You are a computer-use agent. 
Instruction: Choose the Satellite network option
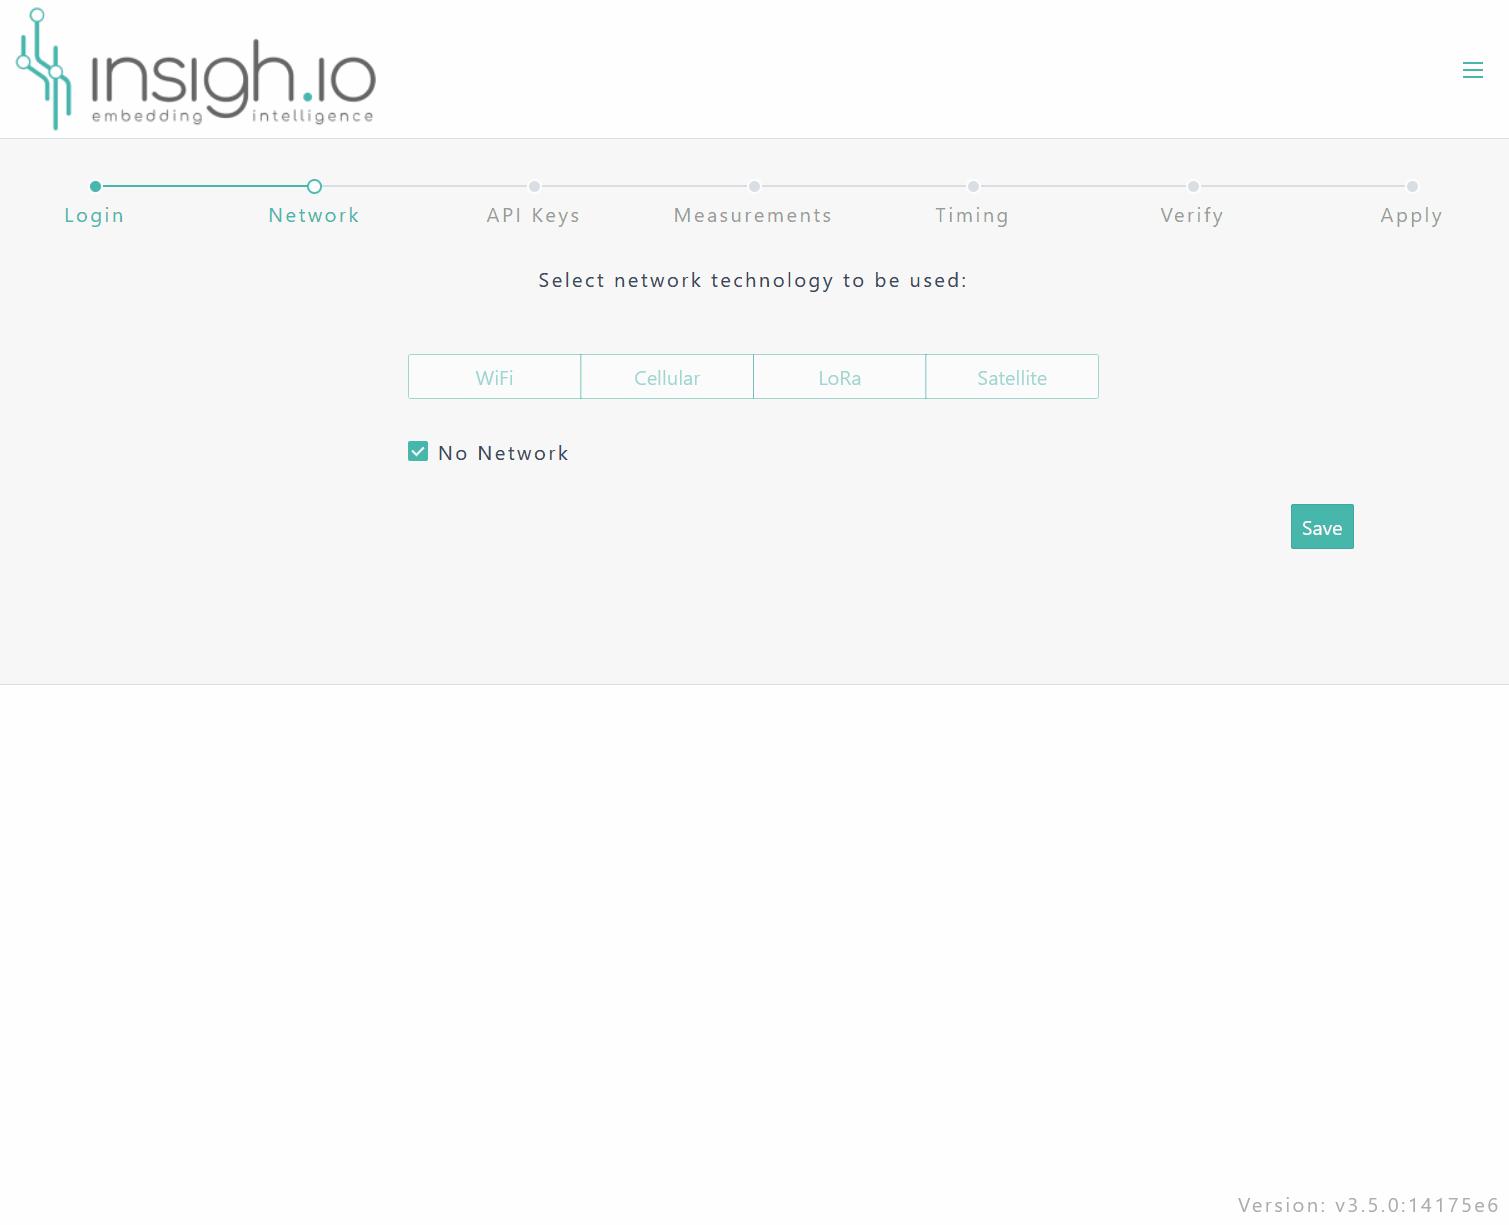[x=1012, y=377]
